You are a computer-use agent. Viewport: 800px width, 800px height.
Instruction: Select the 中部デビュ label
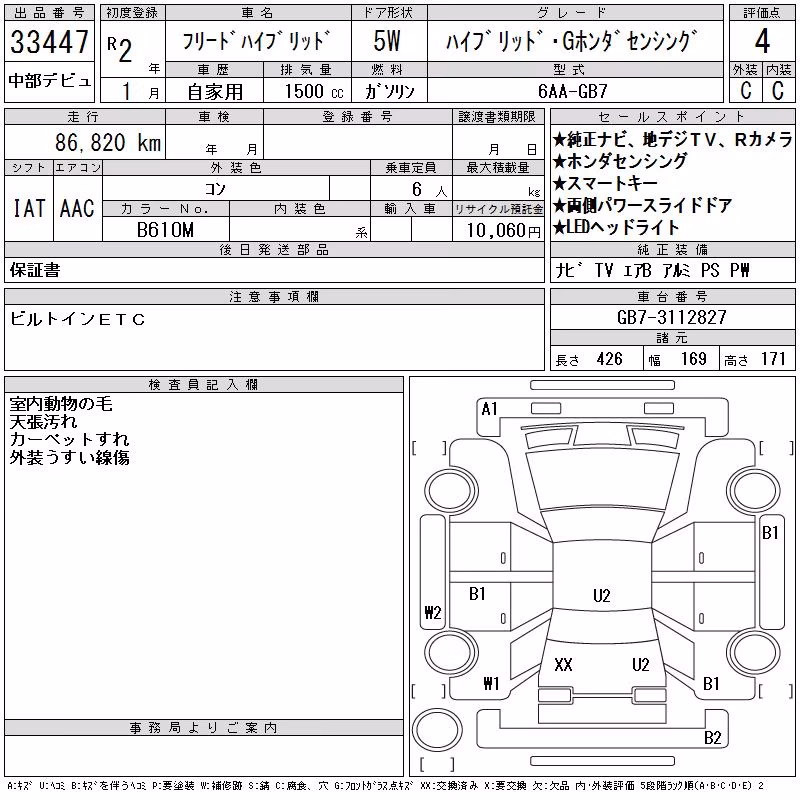point(49,81)
